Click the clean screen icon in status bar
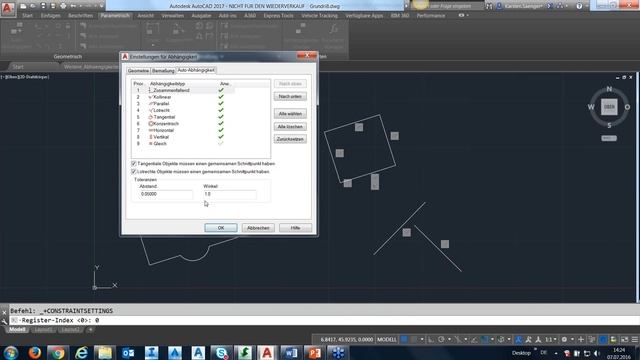The height and width of the screenshot is (360, 640). tap(624, 340)
